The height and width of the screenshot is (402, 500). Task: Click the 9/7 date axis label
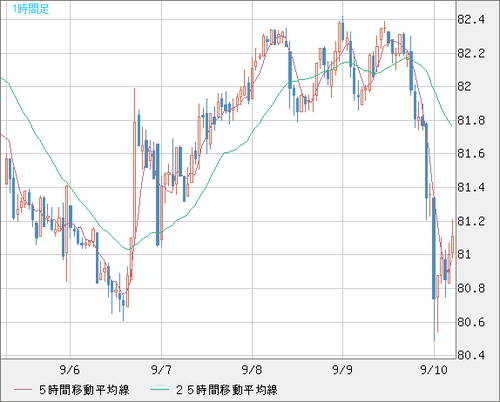[x=161, y=369]
